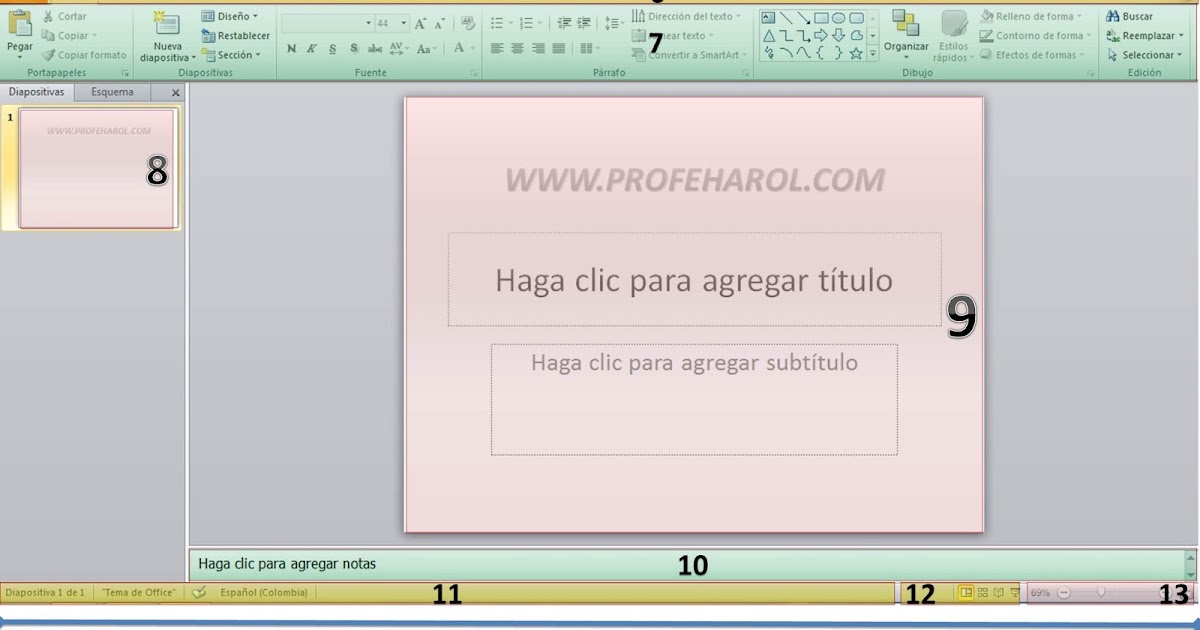Click the title placeholder 'Haga clic para agregar título'
1200x630 pixels.
tap(694, 280)
